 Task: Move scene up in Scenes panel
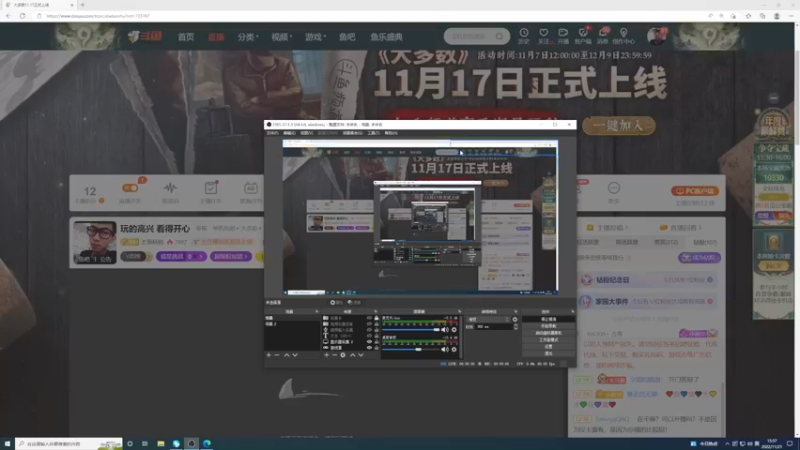[x=287, y=355]
